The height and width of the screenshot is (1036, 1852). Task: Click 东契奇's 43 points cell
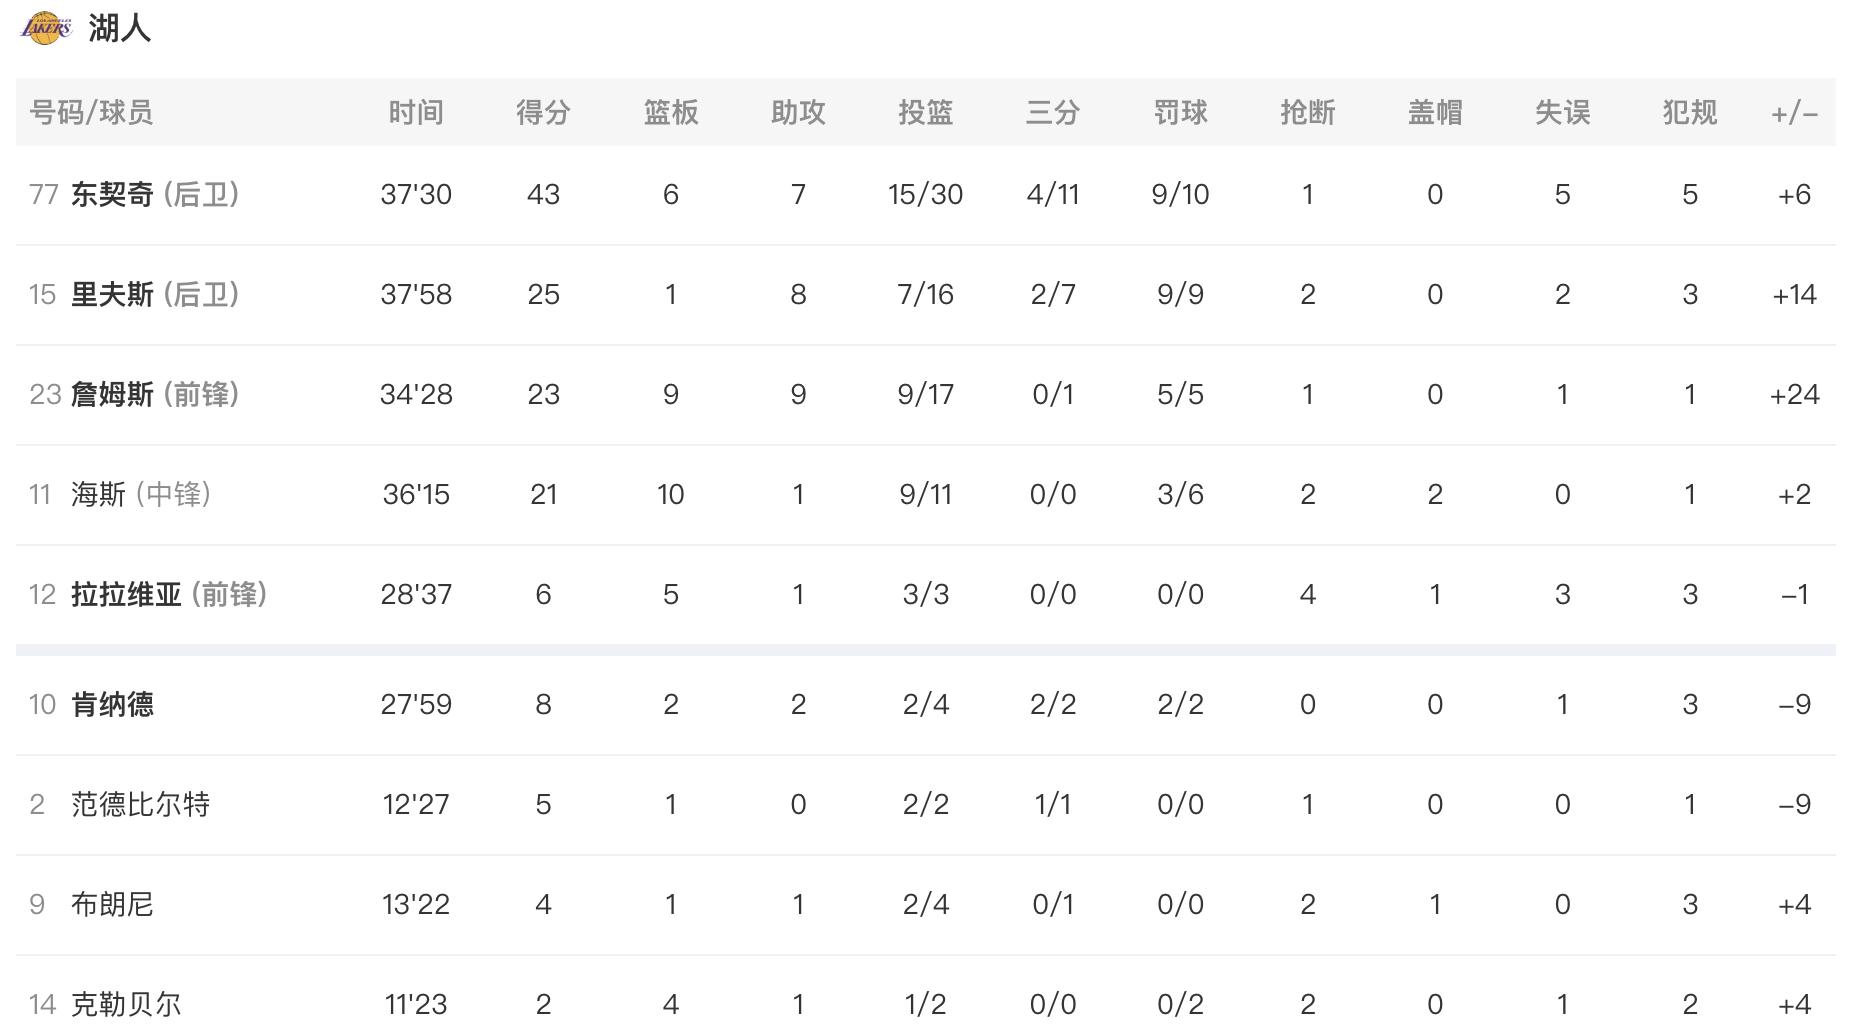[x=543, y=194]
